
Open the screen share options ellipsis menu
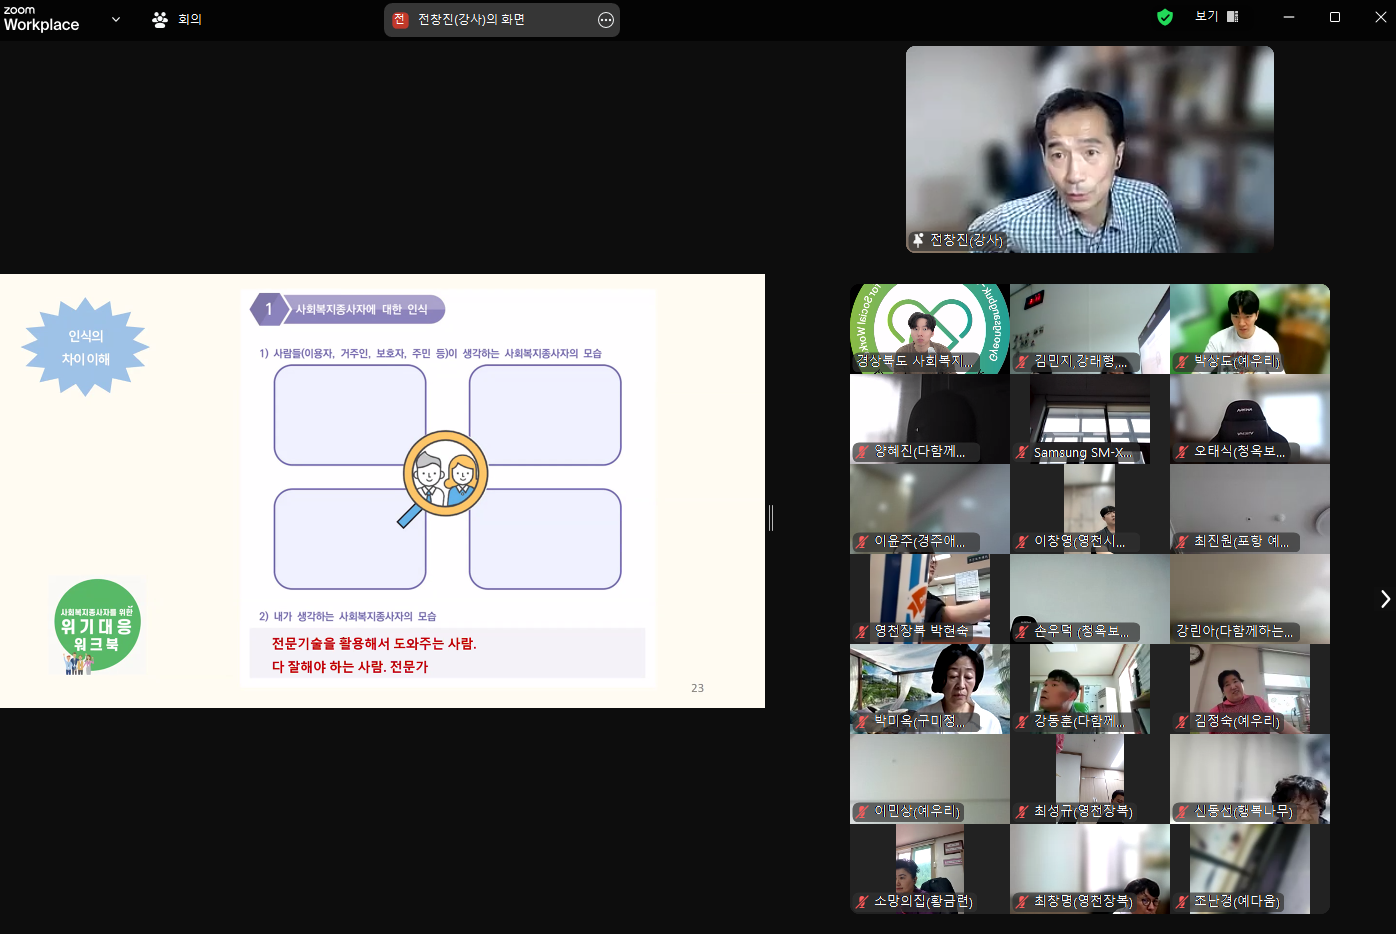606,20
